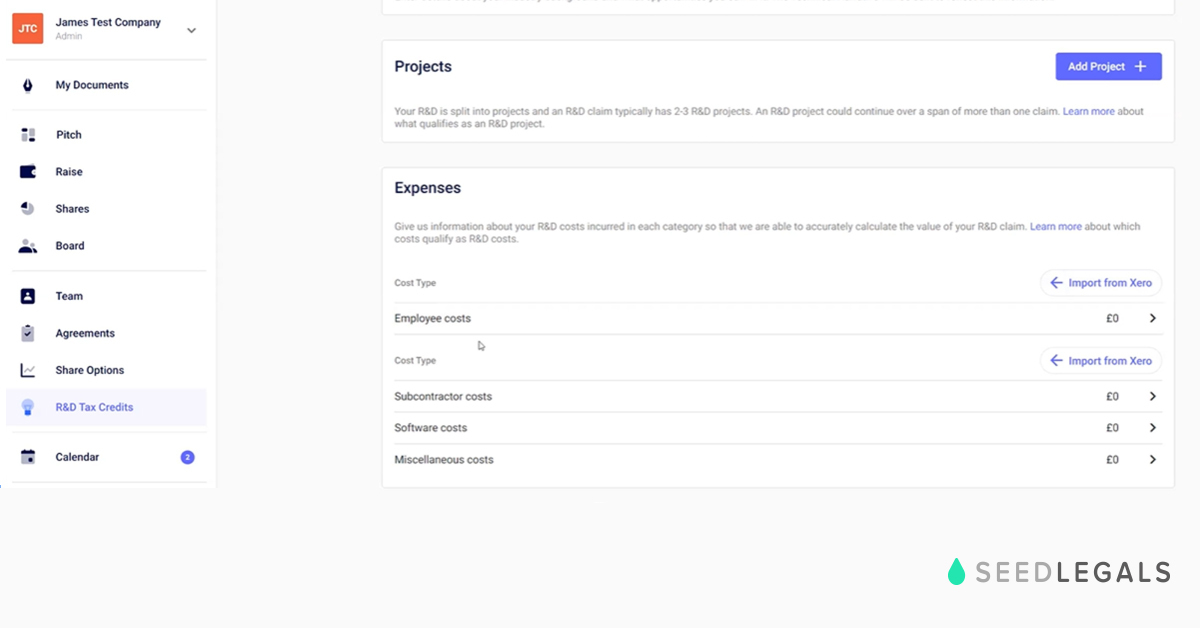Select the Pitch icon in the sidebar
The height and width of the screenshot is (628, 1200).
point(29,134)
